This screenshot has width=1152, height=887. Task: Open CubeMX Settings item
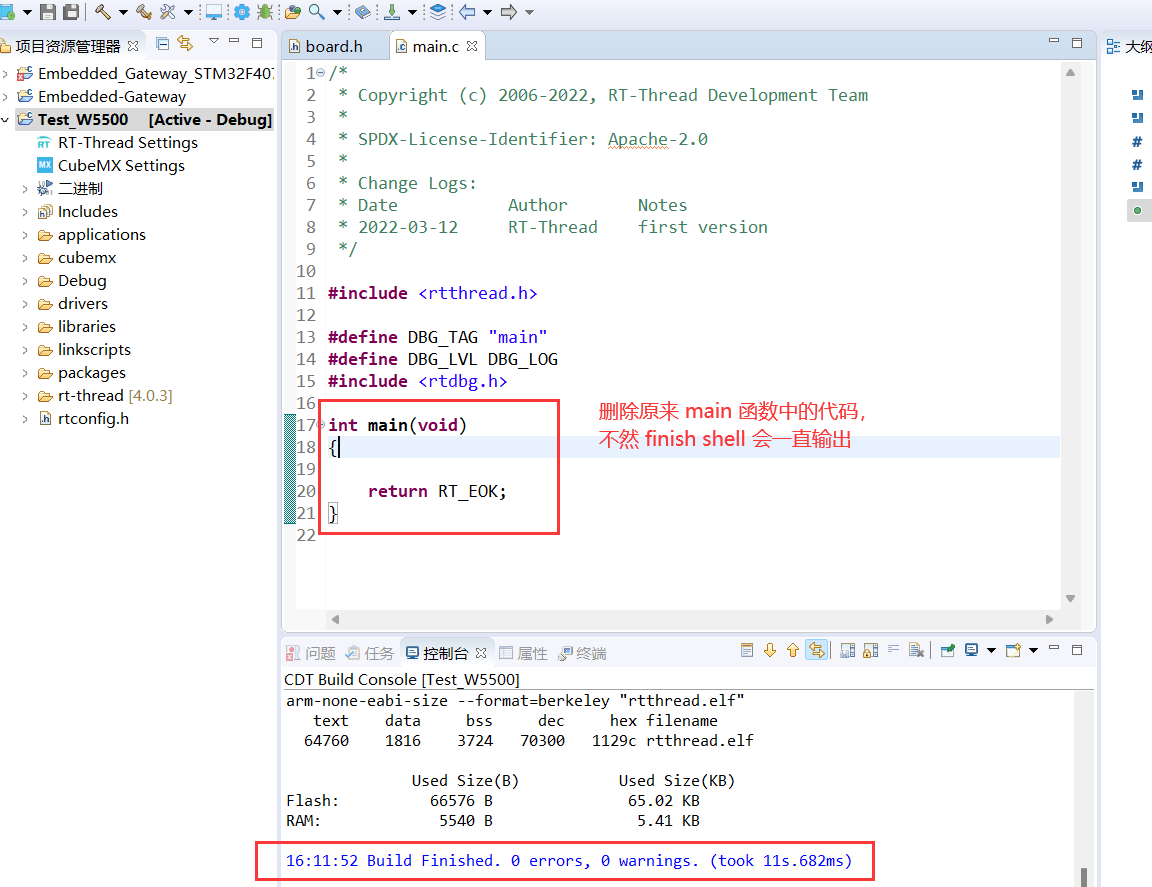pyautogui.click(x=120, y=166)
